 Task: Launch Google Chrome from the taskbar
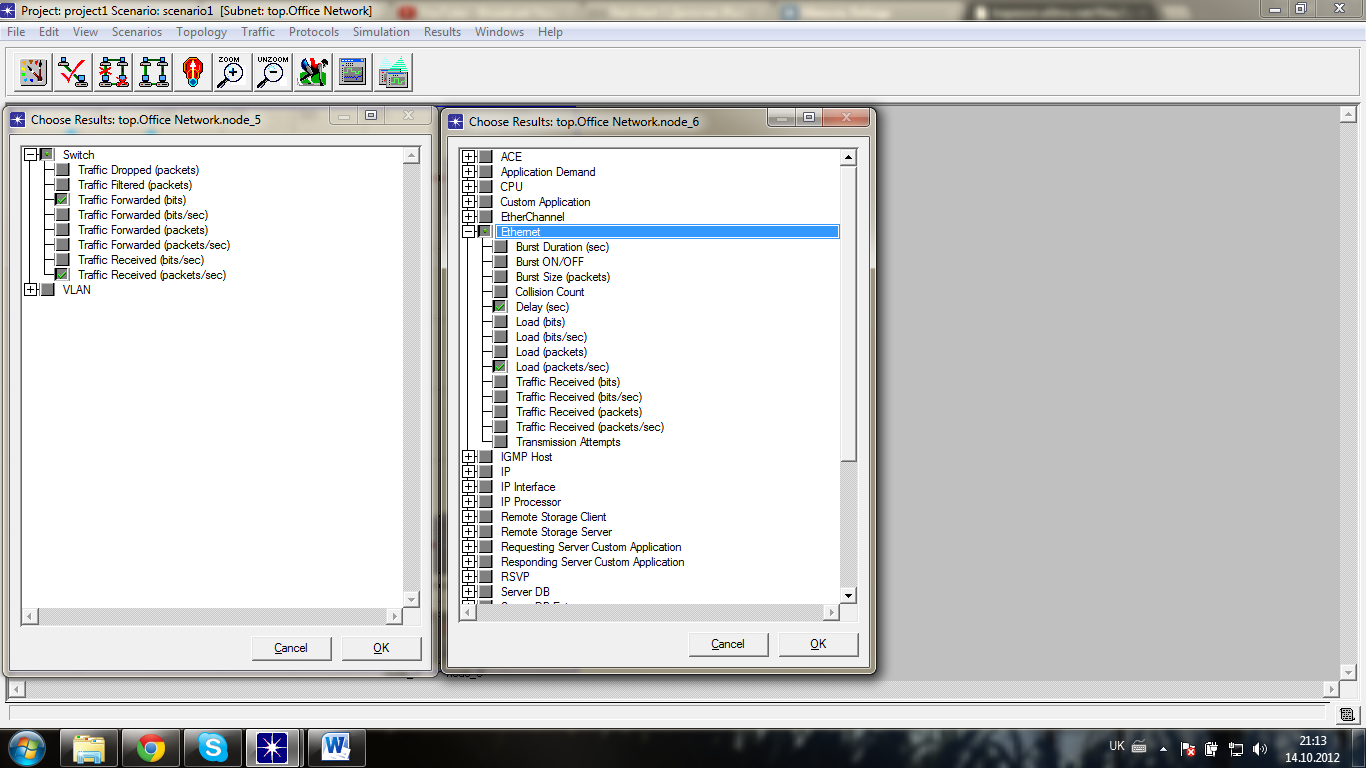point(151,747)
